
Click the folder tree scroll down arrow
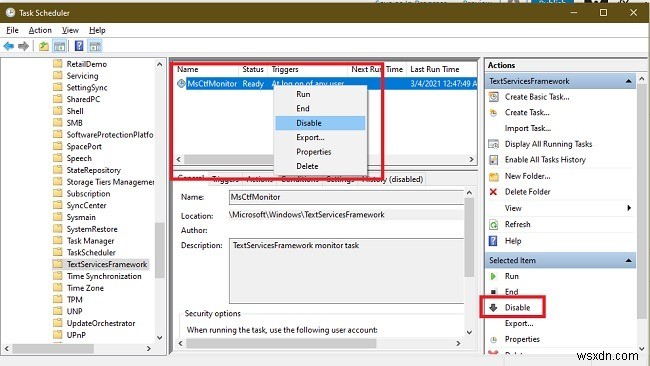(x=160, y=338)
